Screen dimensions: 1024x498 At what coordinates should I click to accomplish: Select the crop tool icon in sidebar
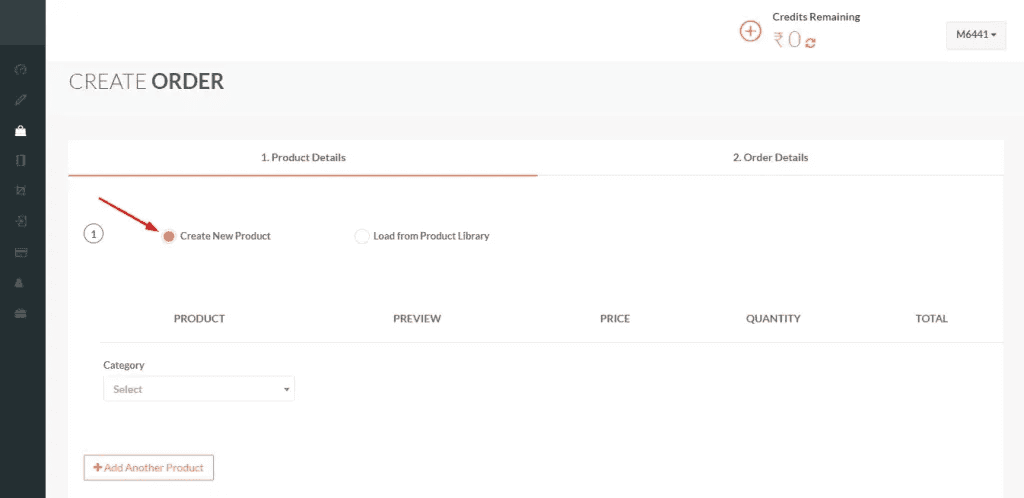[21, 191]
